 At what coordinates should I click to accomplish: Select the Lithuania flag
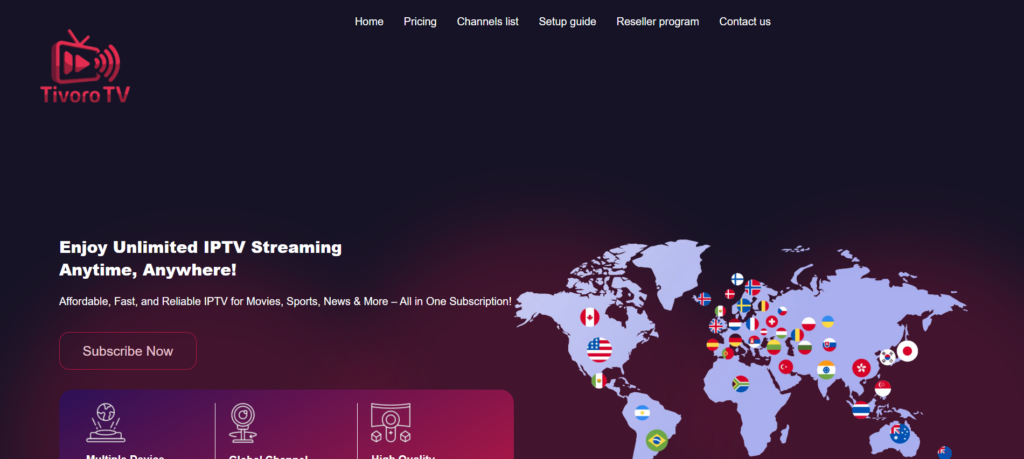point(774,347)
